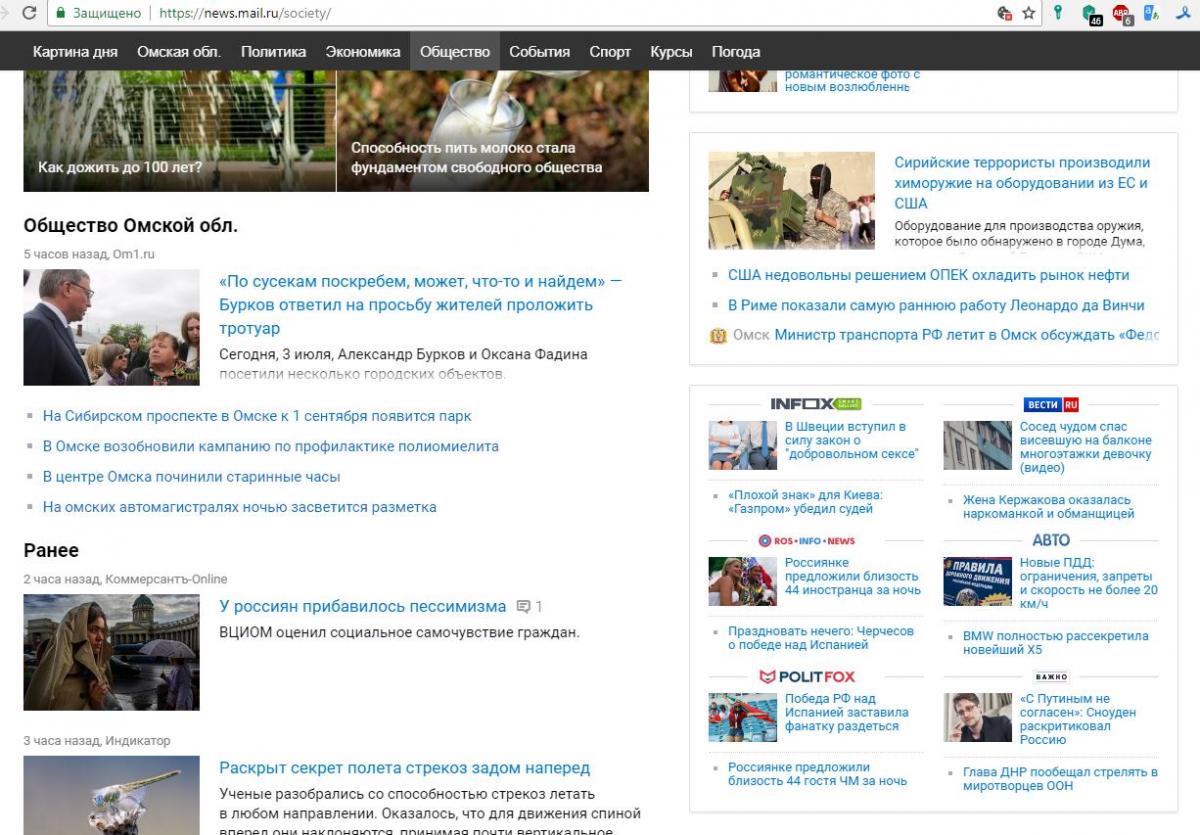
Task: Open the Google Translate extension icon
Action: 1151,14
